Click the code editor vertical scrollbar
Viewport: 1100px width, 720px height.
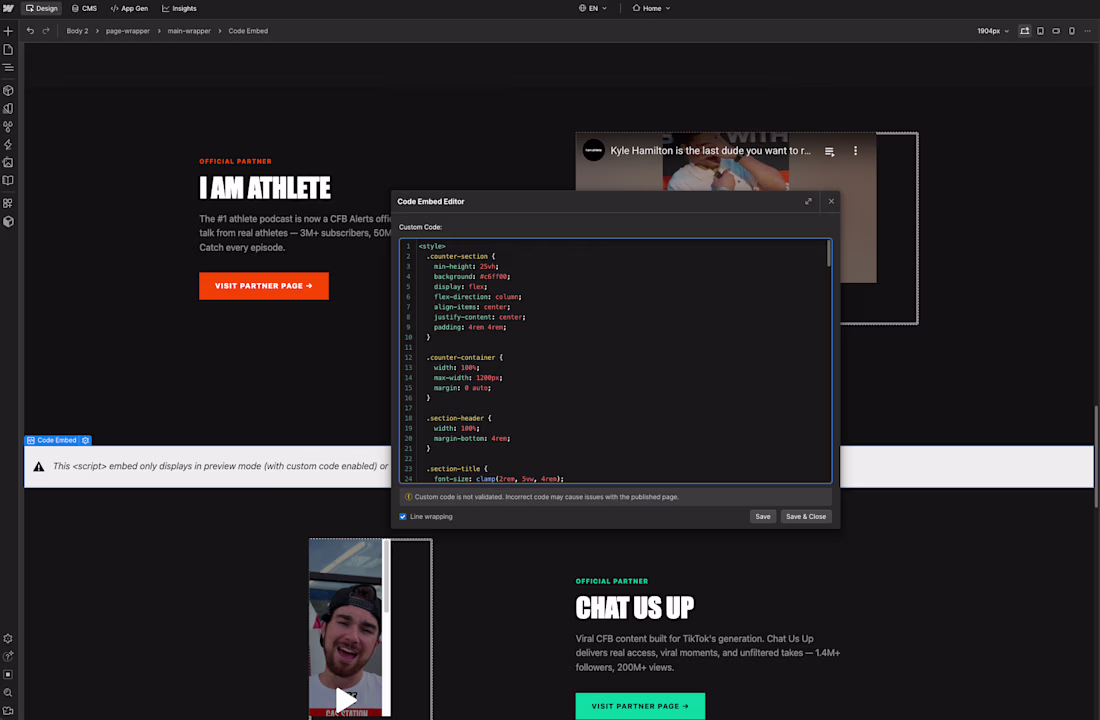click(x=829, y=254)
